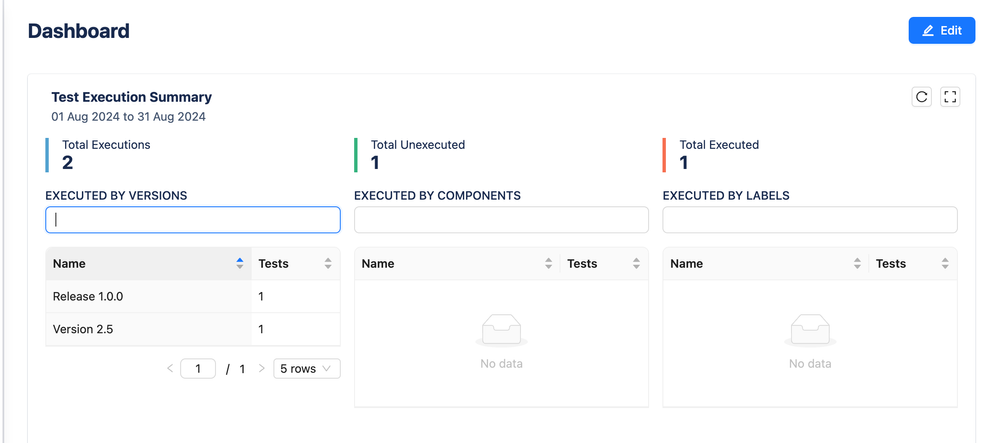This screenshot has height=443, width=999.
Task: Click the Total Unexecuted stat
Action: tap(417, 154)
